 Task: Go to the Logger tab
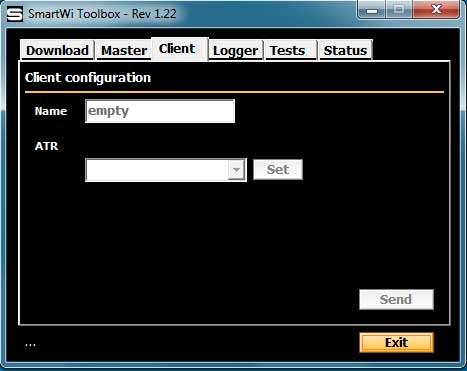pyautogui.click(x=236, y=50)
